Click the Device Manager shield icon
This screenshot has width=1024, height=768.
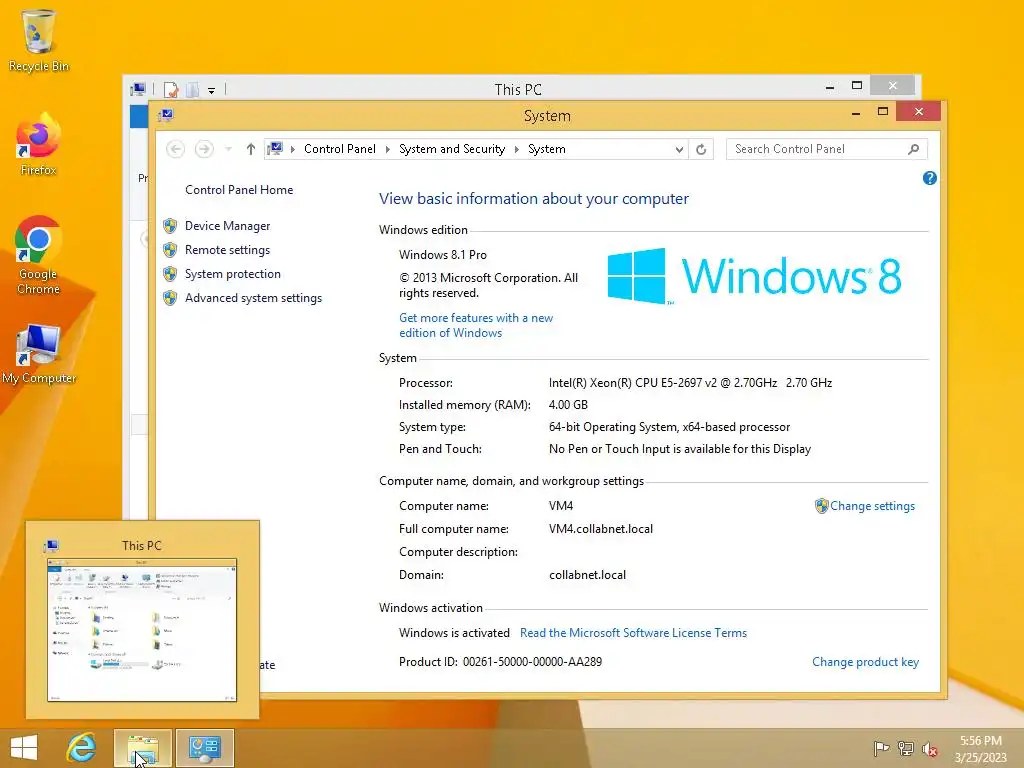170,226
